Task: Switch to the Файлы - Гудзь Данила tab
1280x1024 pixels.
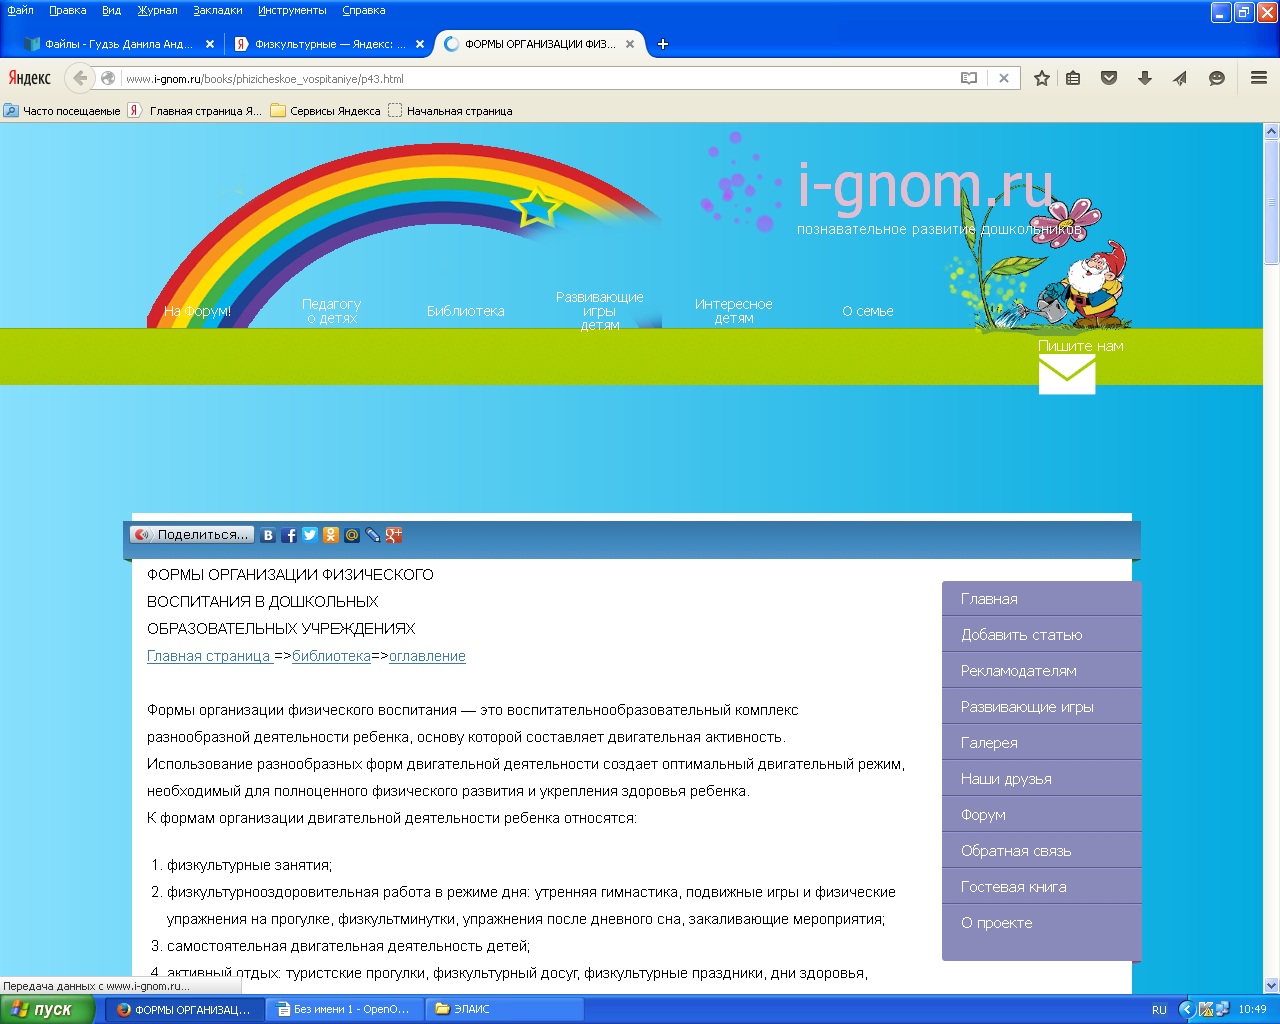Action: [x=118, y=44]
